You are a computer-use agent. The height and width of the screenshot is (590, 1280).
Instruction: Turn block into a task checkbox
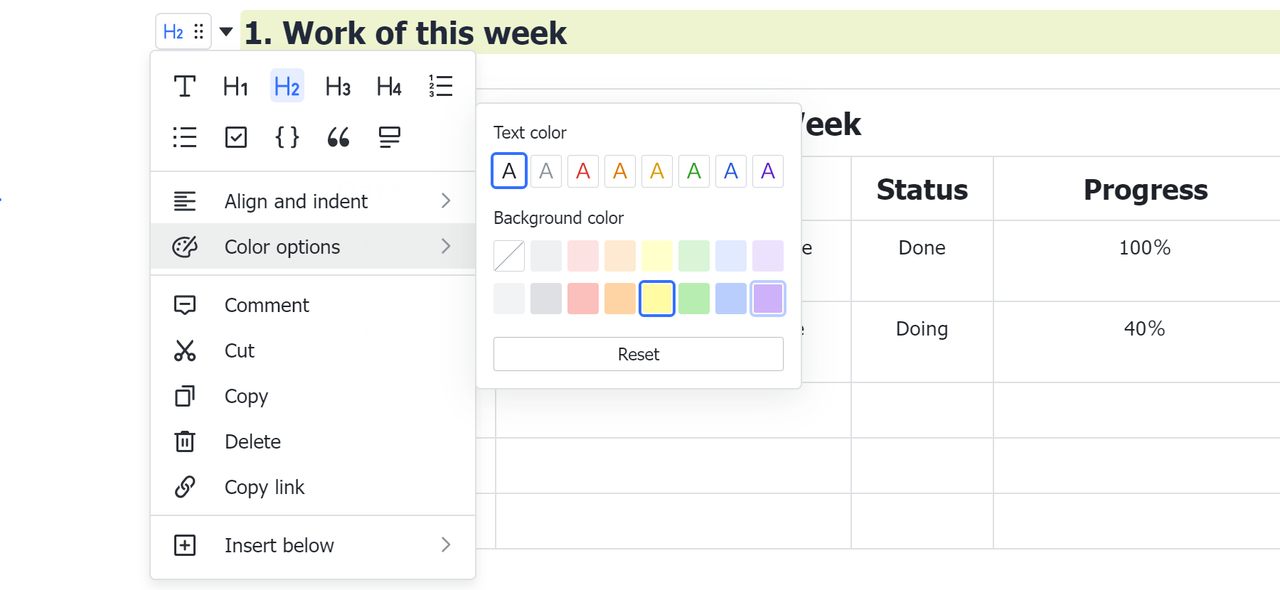[x=236, y=137]
